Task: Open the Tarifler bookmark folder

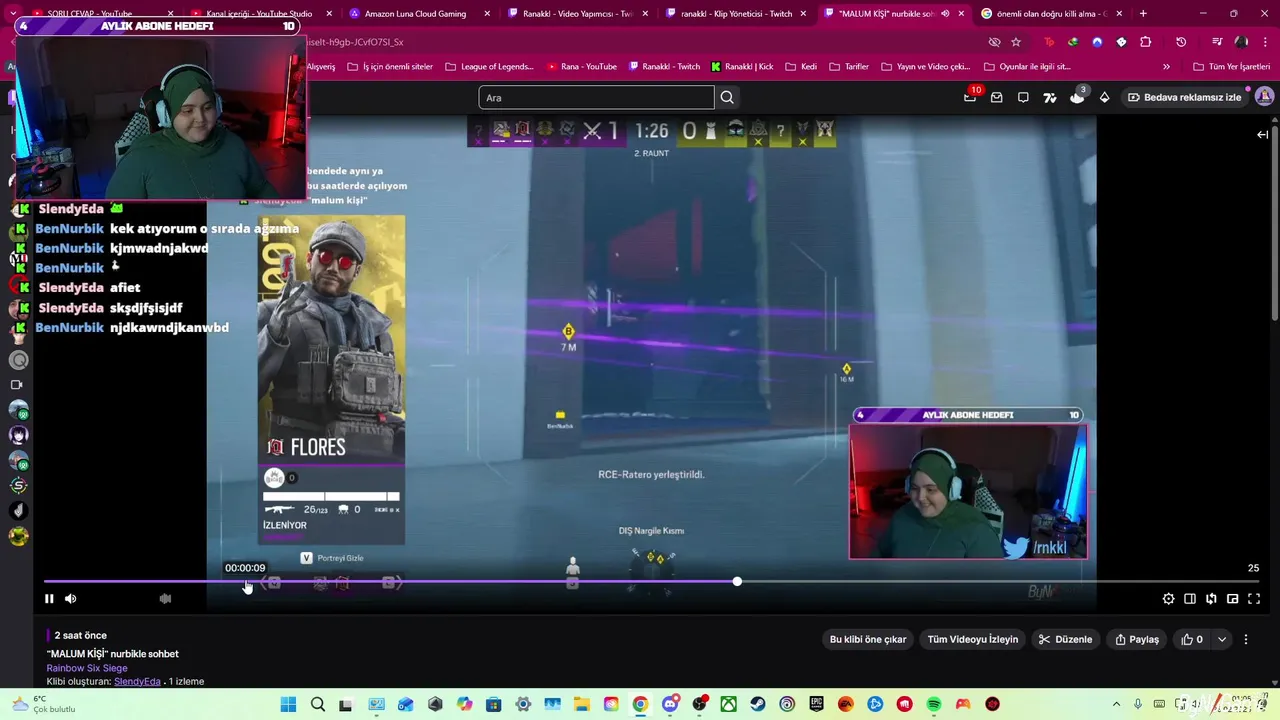Action: (x=849, y=67)
